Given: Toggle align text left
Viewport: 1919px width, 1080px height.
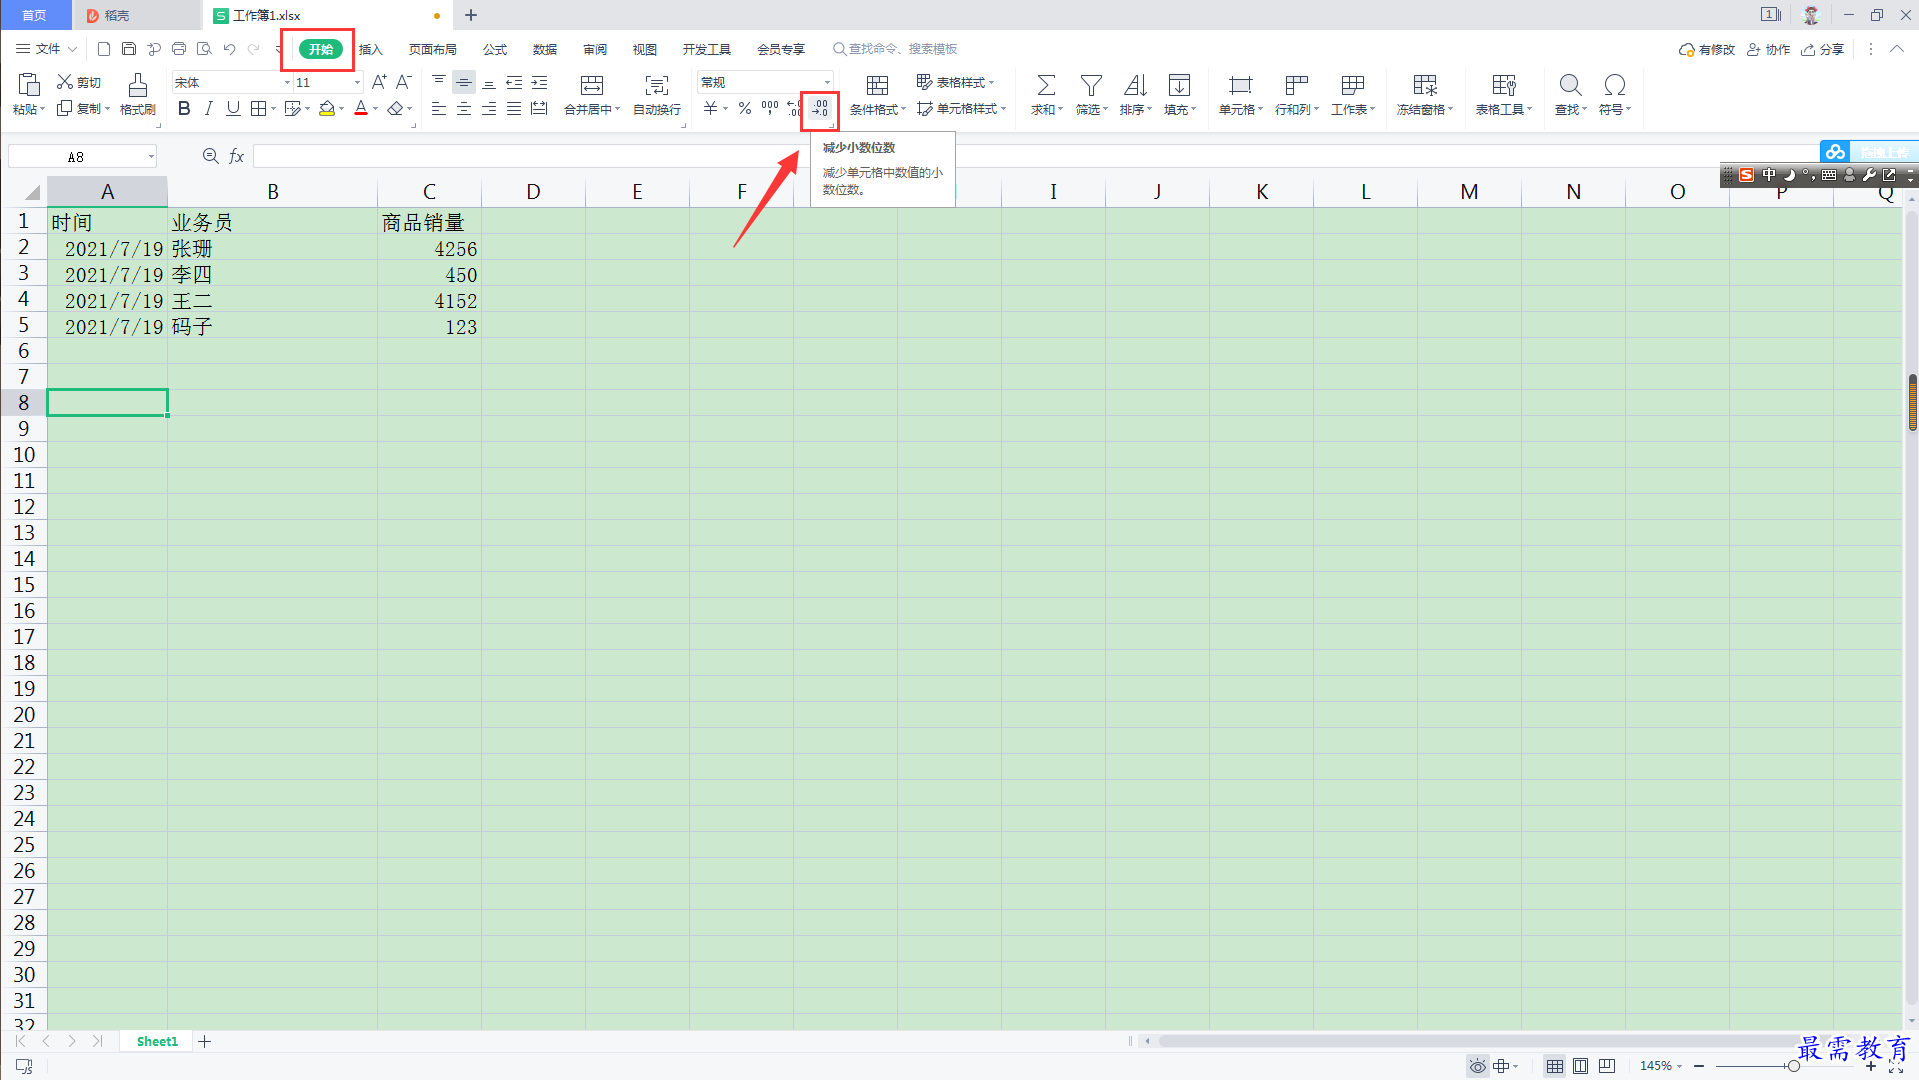Looking at the screenshot, I should click(x=439, y=108).
